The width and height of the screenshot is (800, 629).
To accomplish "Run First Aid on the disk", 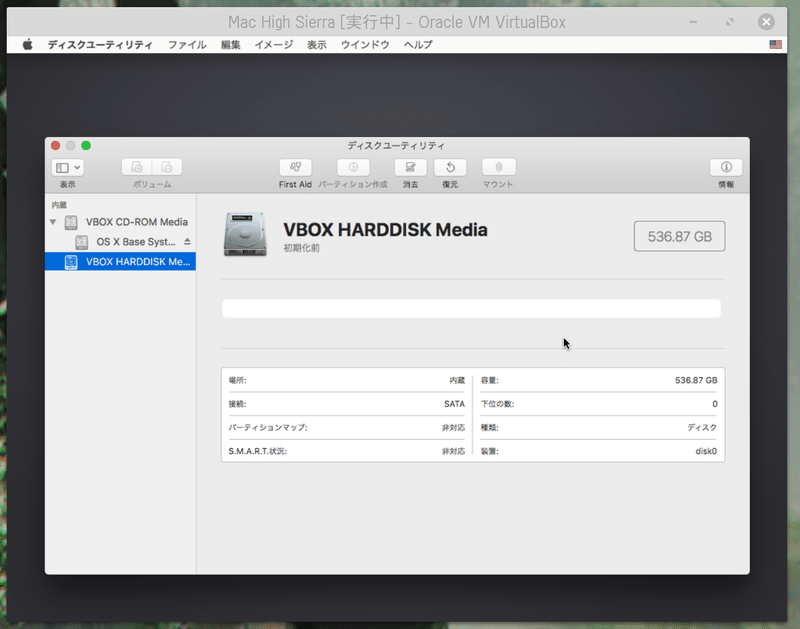I will tap(295, 167).
